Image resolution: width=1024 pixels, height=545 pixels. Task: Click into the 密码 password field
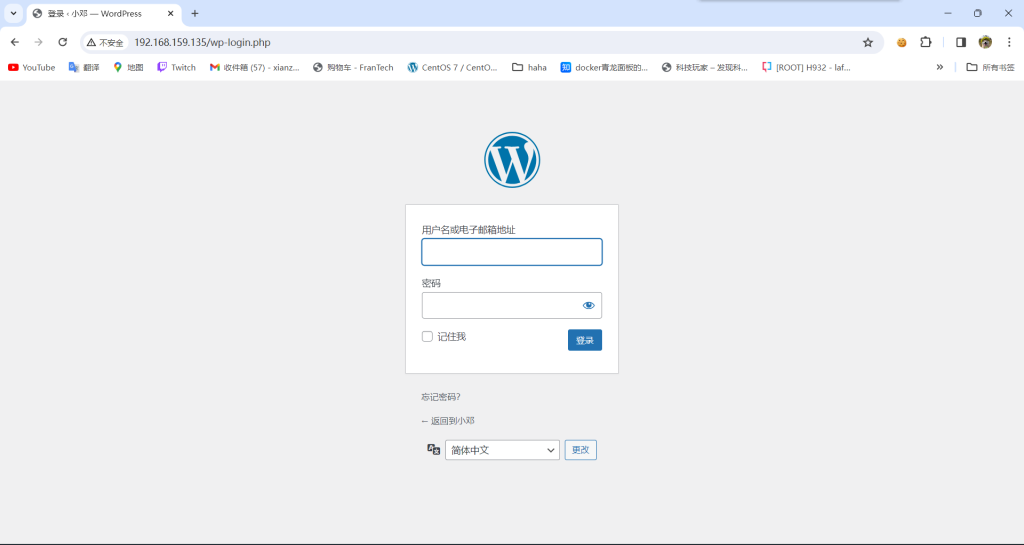pos(499,305)
